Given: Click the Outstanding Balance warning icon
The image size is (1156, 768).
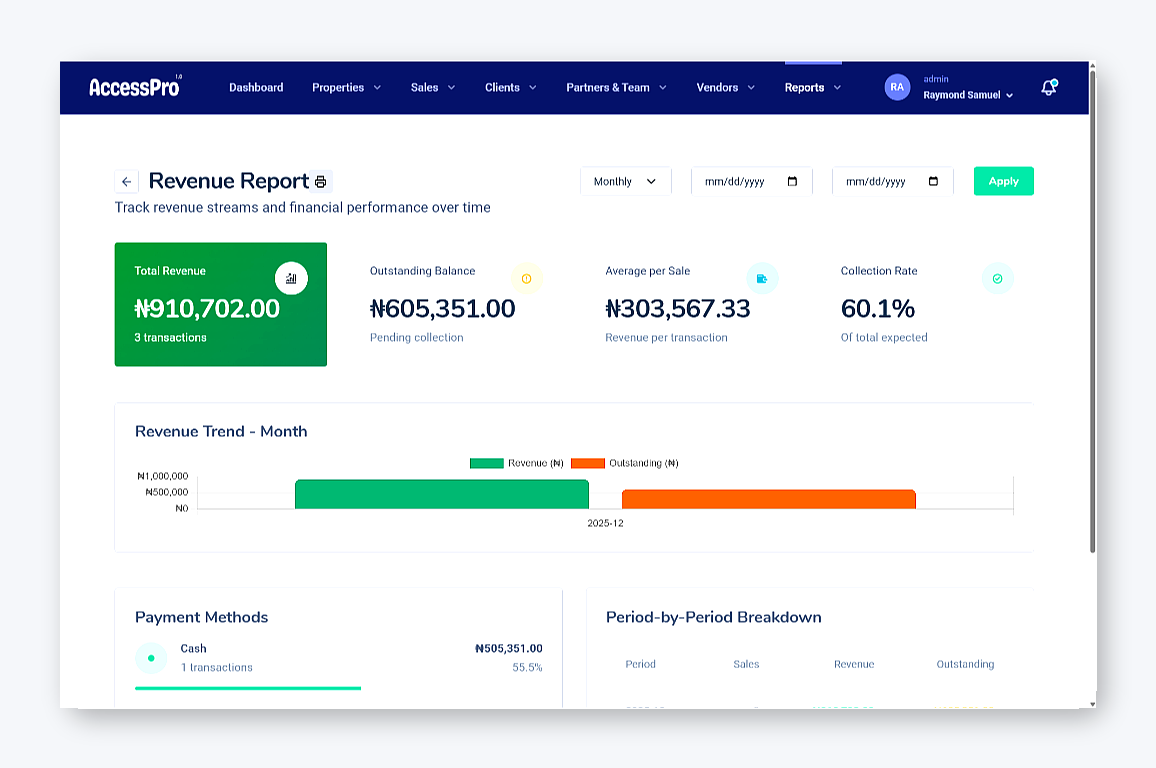Looking at the screenshot, I should [x=527, y=278].
